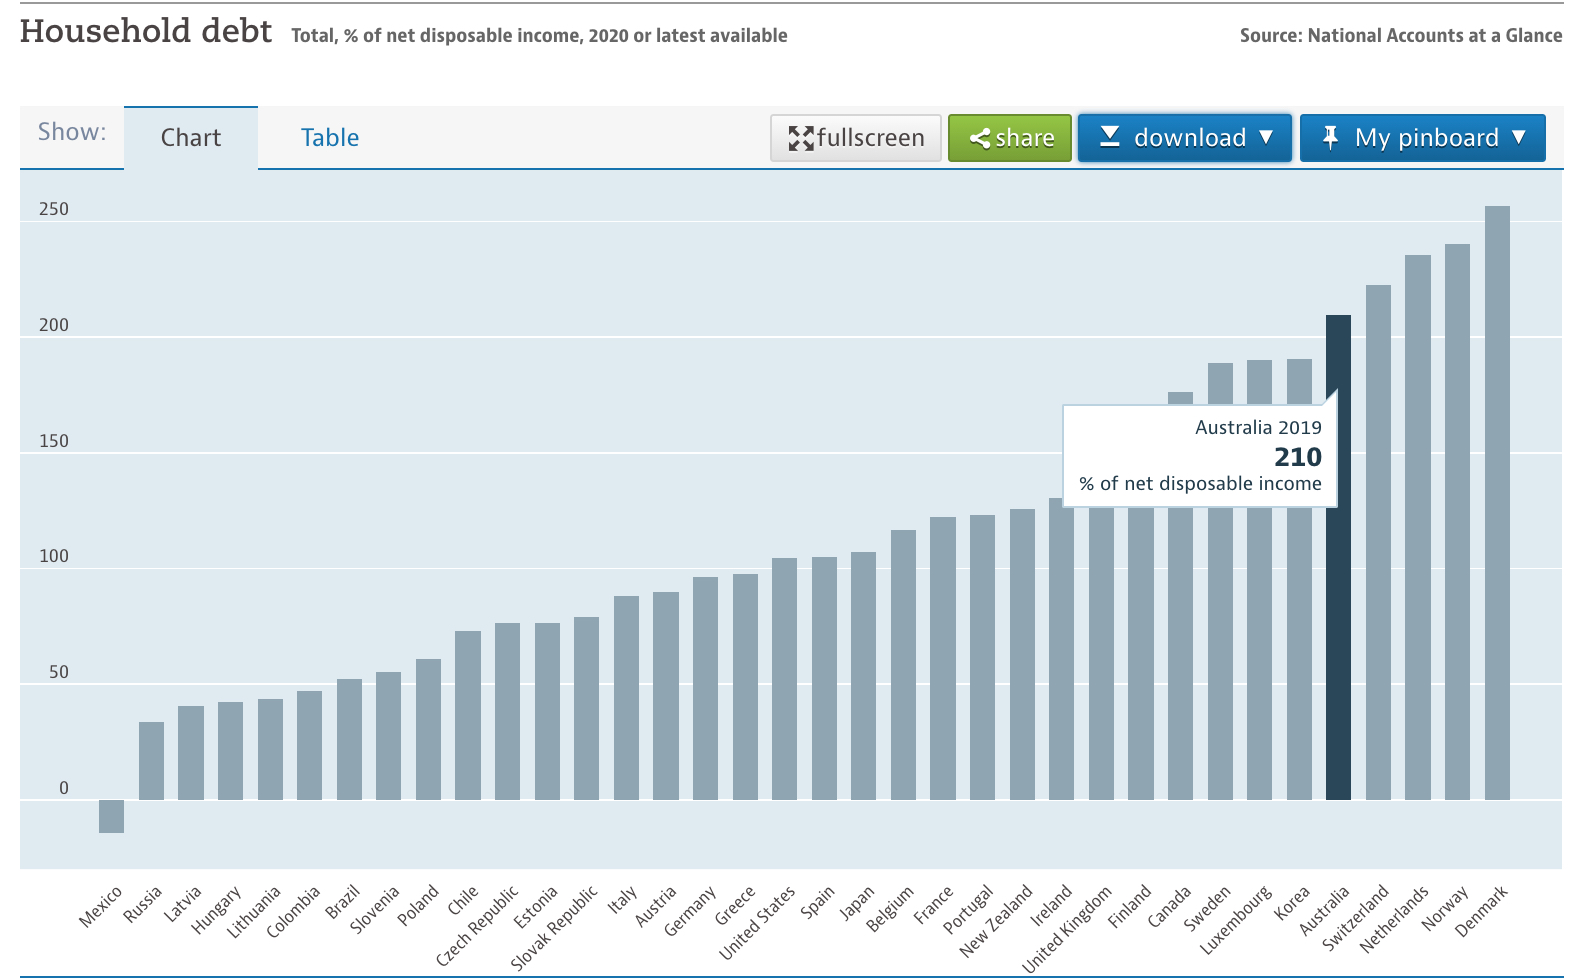Click the Russia bar
This screenshot has width=1590, height=978.
[151, 761]
